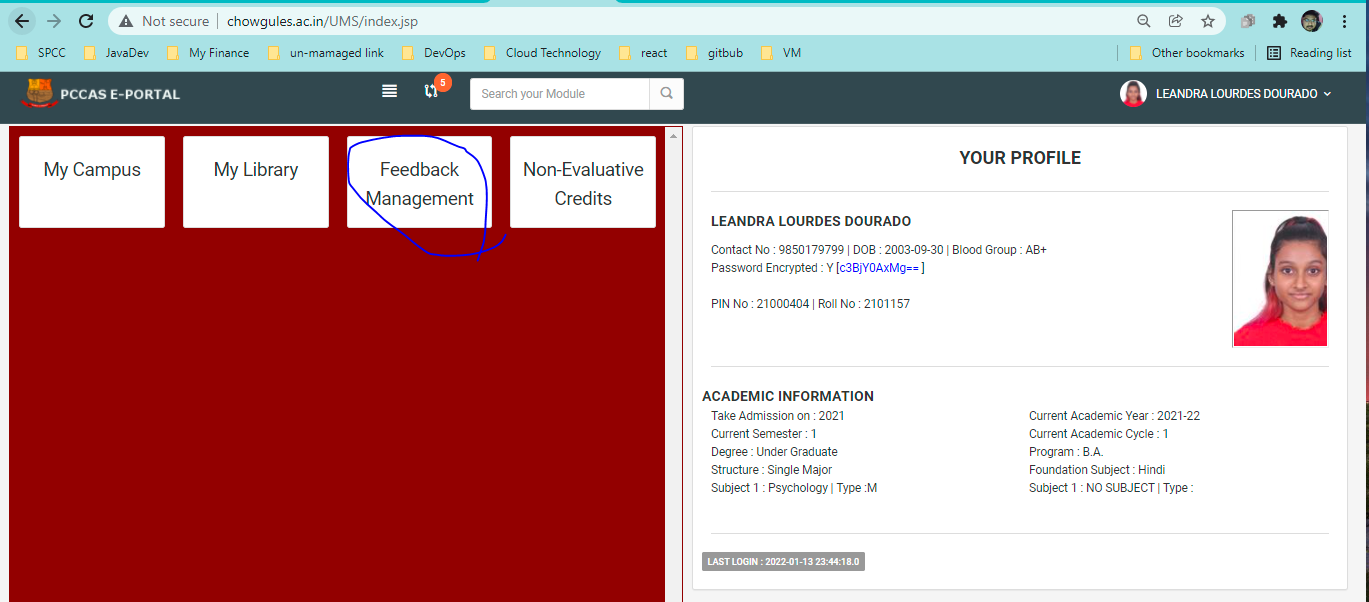Open the VM bookmark folder
The width and height of the screenshot is (1369, 602).
tap(782, 53)
